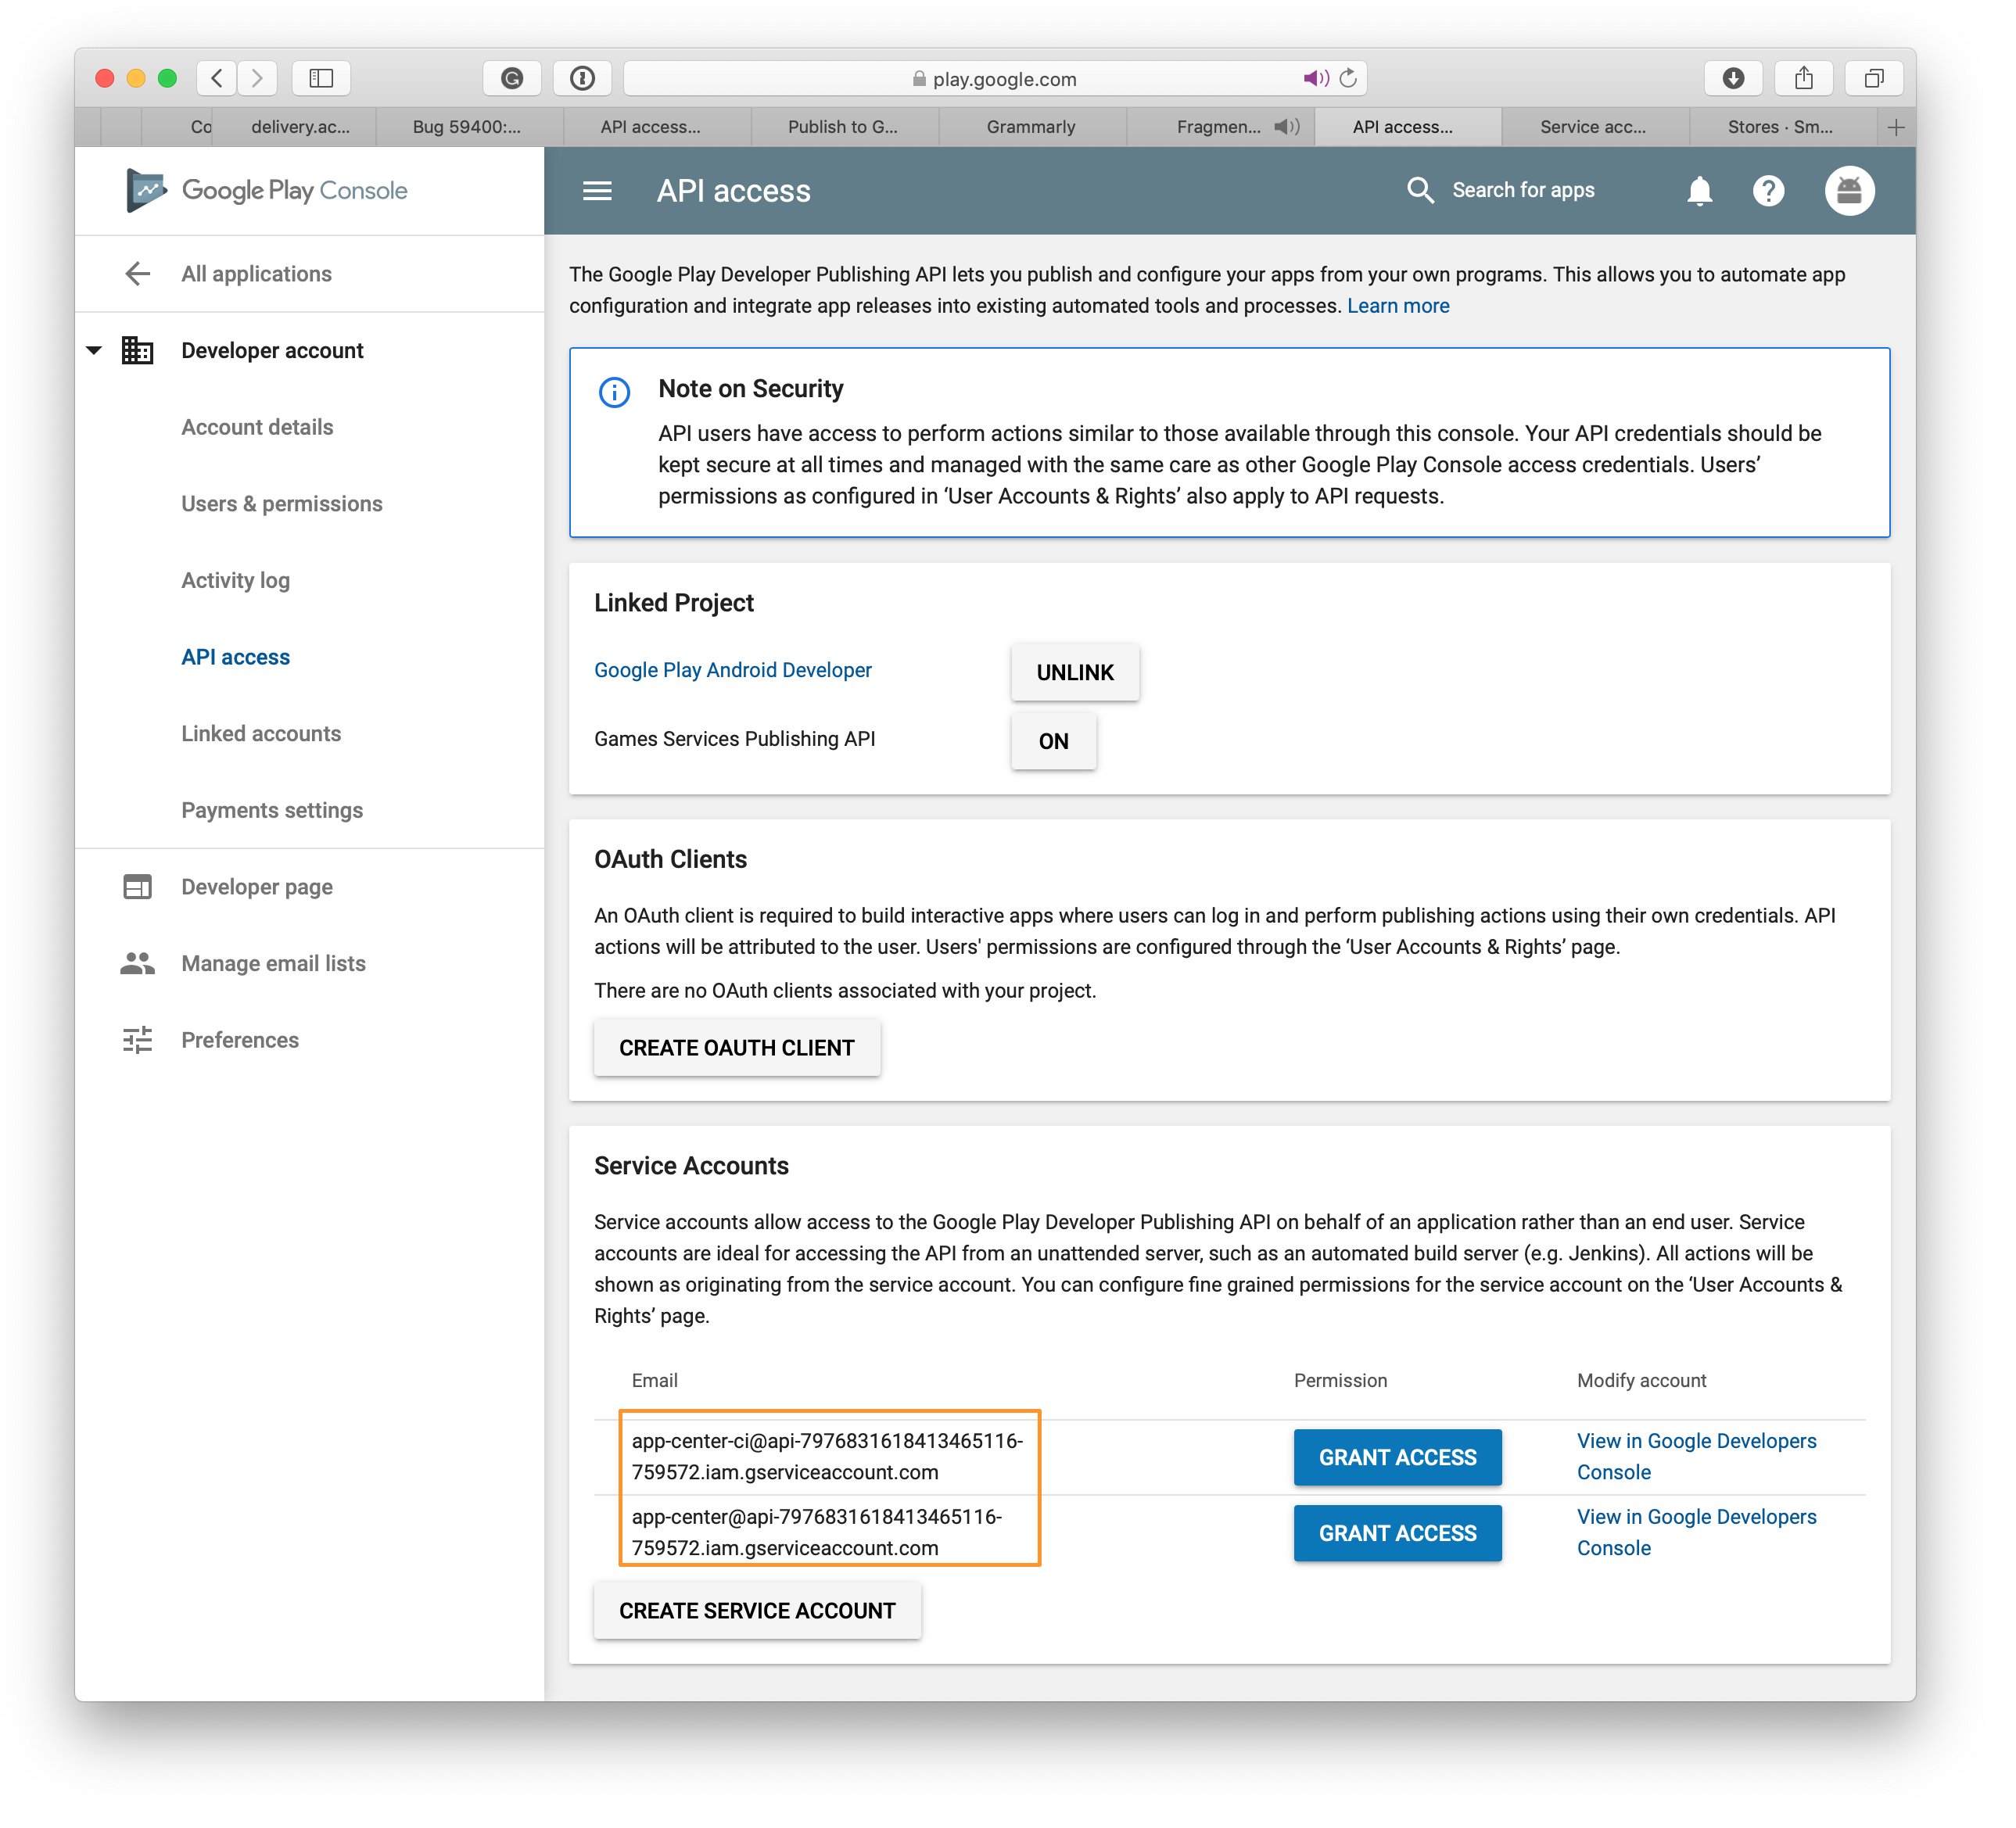2016x1828 pixels.
Task: Click the notifications bell icon
Action: [x=1699, y=192]
